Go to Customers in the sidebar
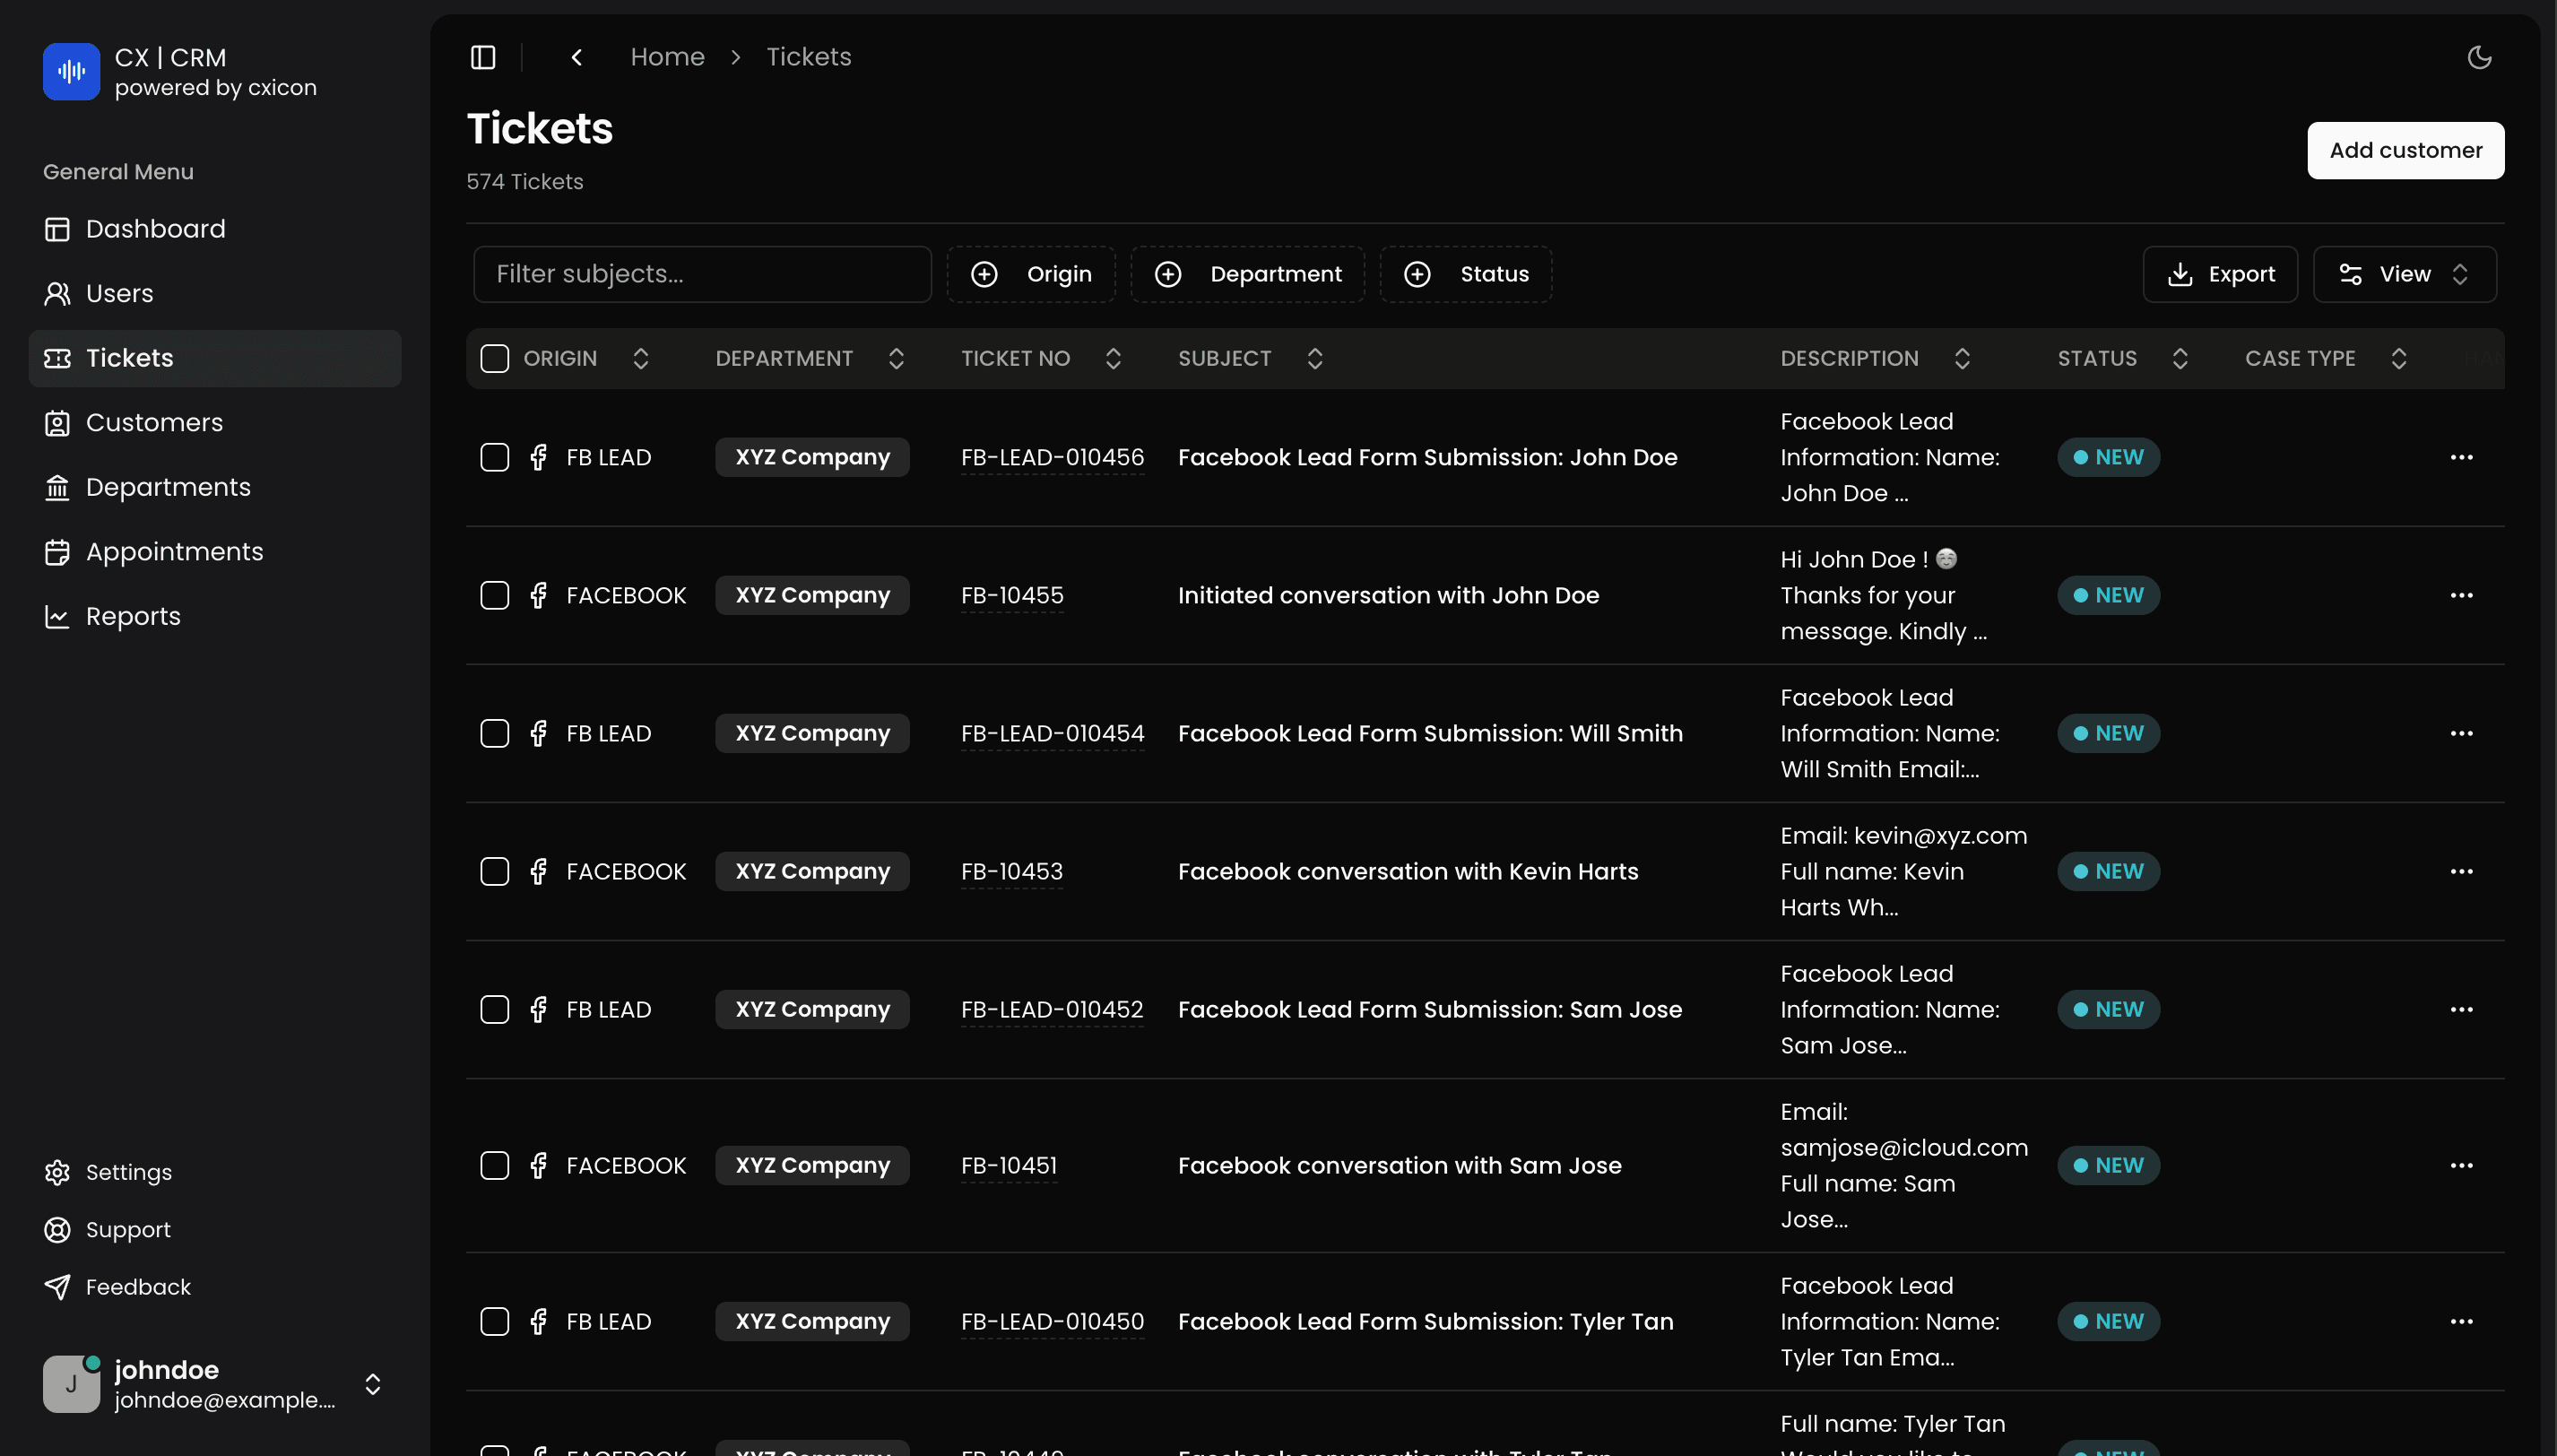Screen dimensions: 2557x1456 (214, 422)
